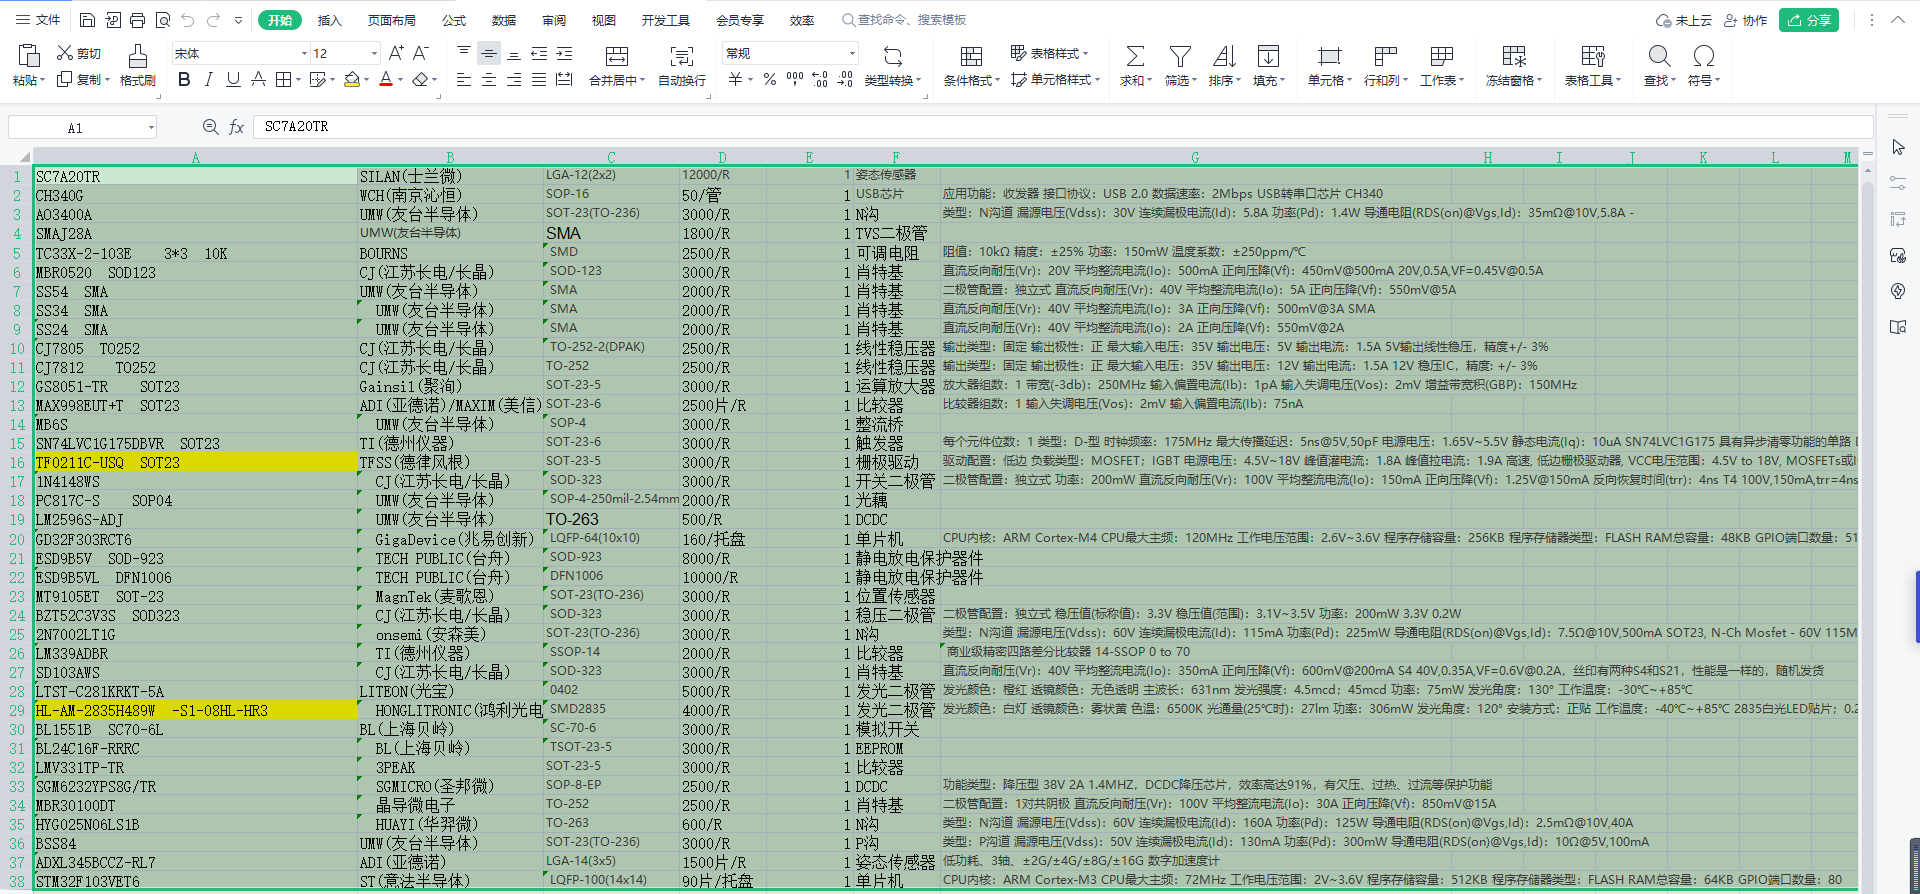The height and width of the screenshot is (894, 1920).
Task: Increase font size with A+ icon
Action: coord(396,53)
